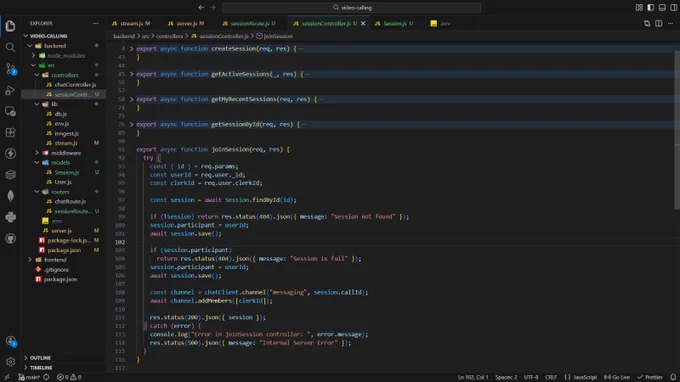The image size is (680, 382).
Task: Open the Accounts icon in activity bar
Action: (10, 341)
